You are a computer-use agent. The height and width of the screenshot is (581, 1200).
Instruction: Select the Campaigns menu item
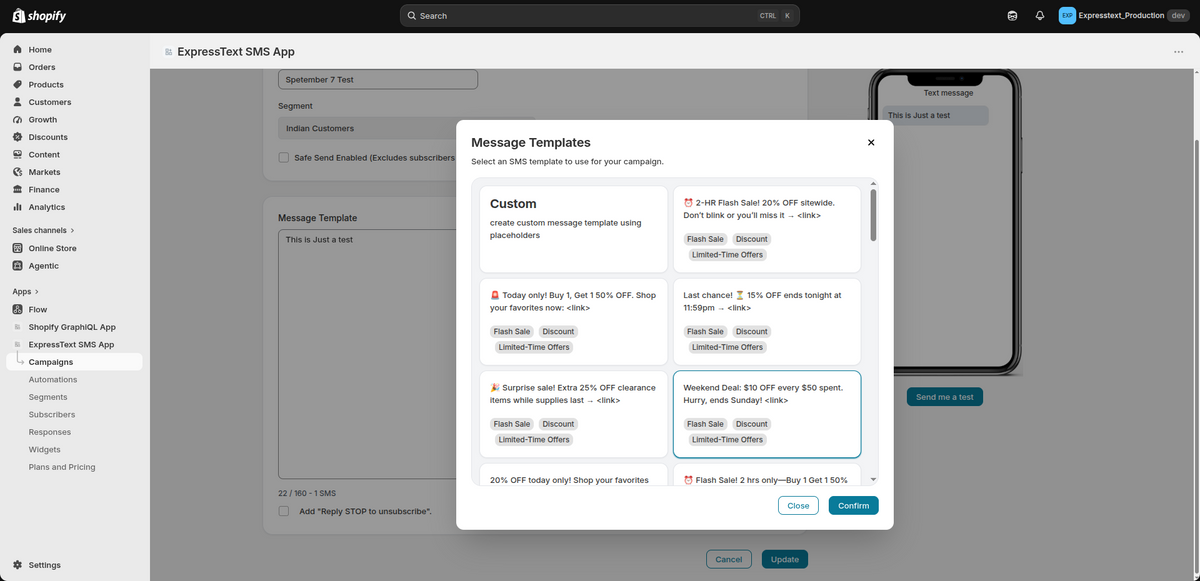click(74, 362)
